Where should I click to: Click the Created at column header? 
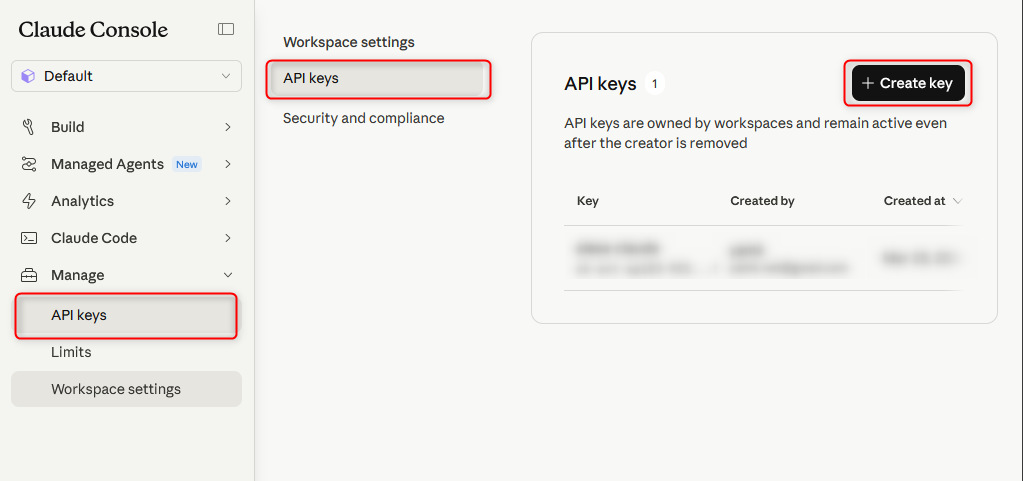pos(915,201)
